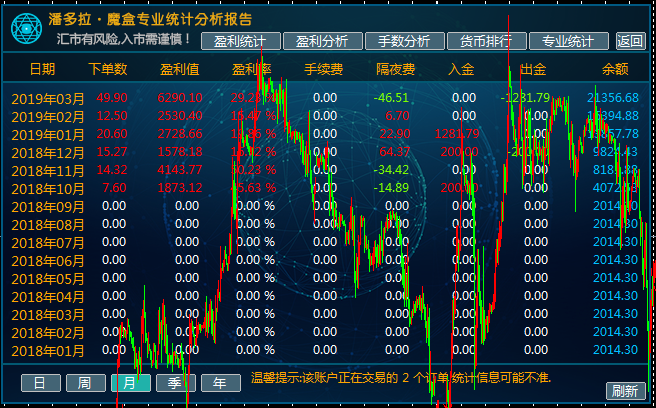Click the 温馨提示 warning message
The image size is (656, 408).
401,378
